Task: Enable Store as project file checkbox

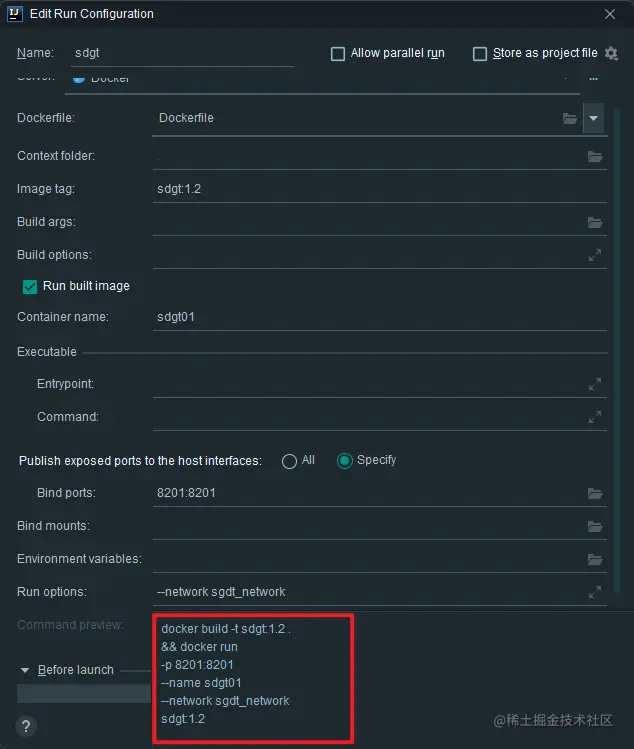Action: [480, 54]
